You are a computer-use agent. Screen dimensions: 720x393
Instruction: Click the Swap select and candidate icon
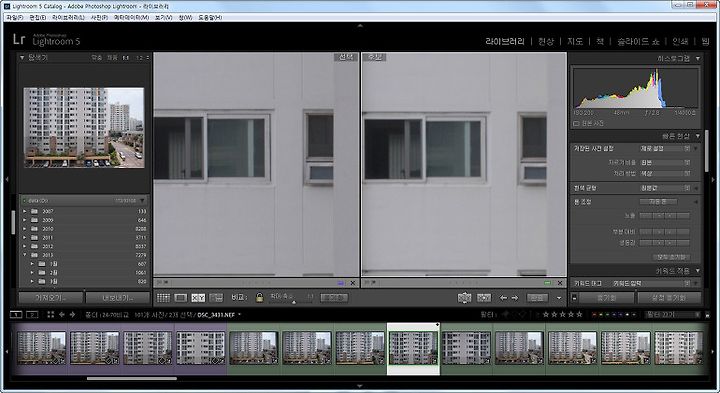[x=465, y=298]
